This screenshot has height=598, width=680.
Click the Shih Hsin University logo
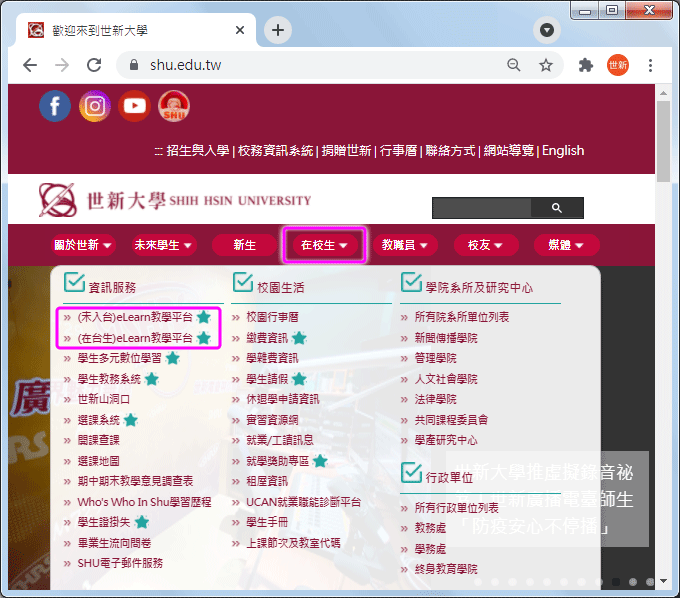point(175,200)
